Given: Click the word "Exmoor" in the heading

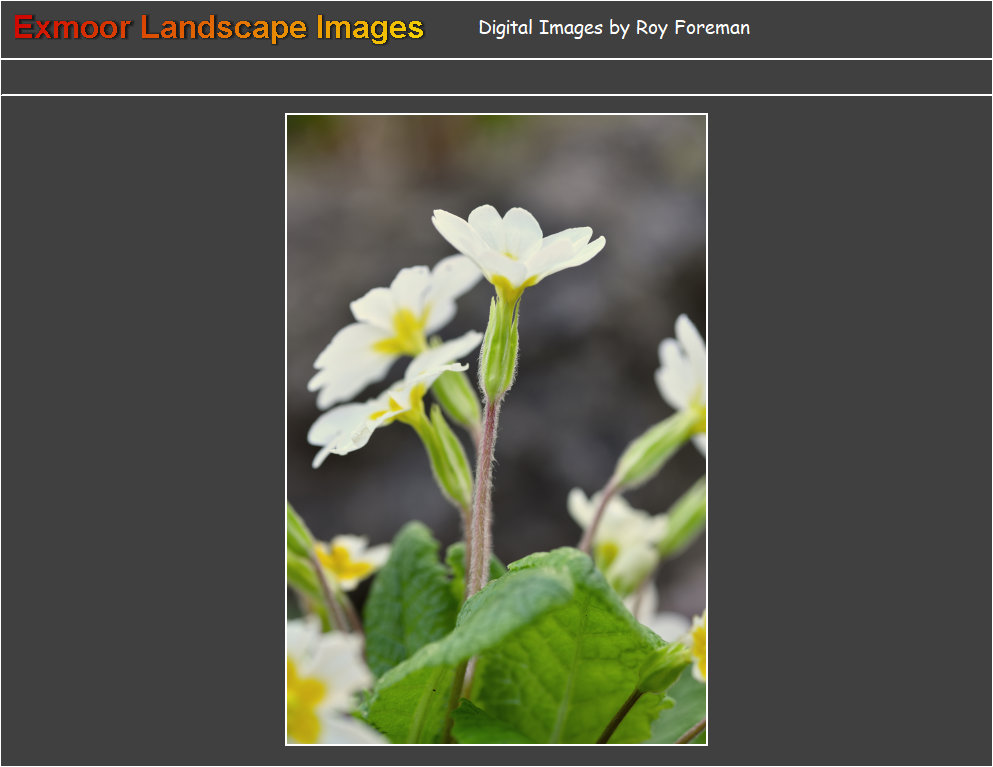Looking at the screenshot, I should point(72,28).
